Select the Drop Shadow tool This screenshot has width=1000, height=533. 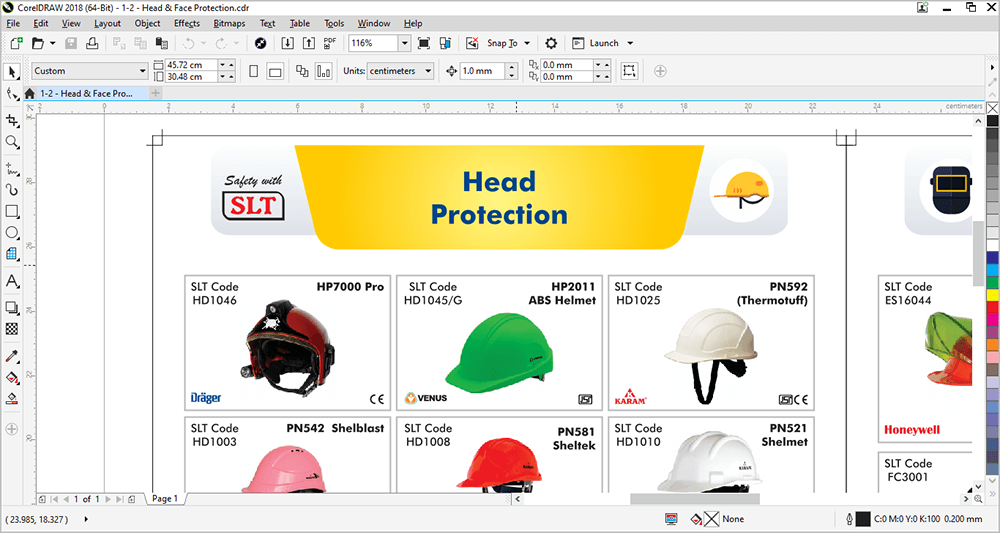pos(12,308)
